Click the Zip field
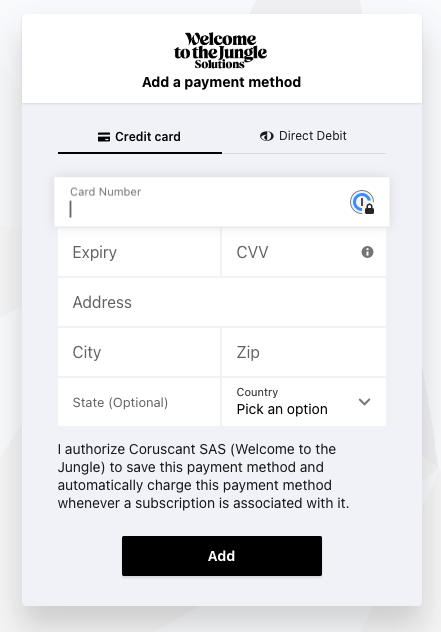 tap(304, 352)
